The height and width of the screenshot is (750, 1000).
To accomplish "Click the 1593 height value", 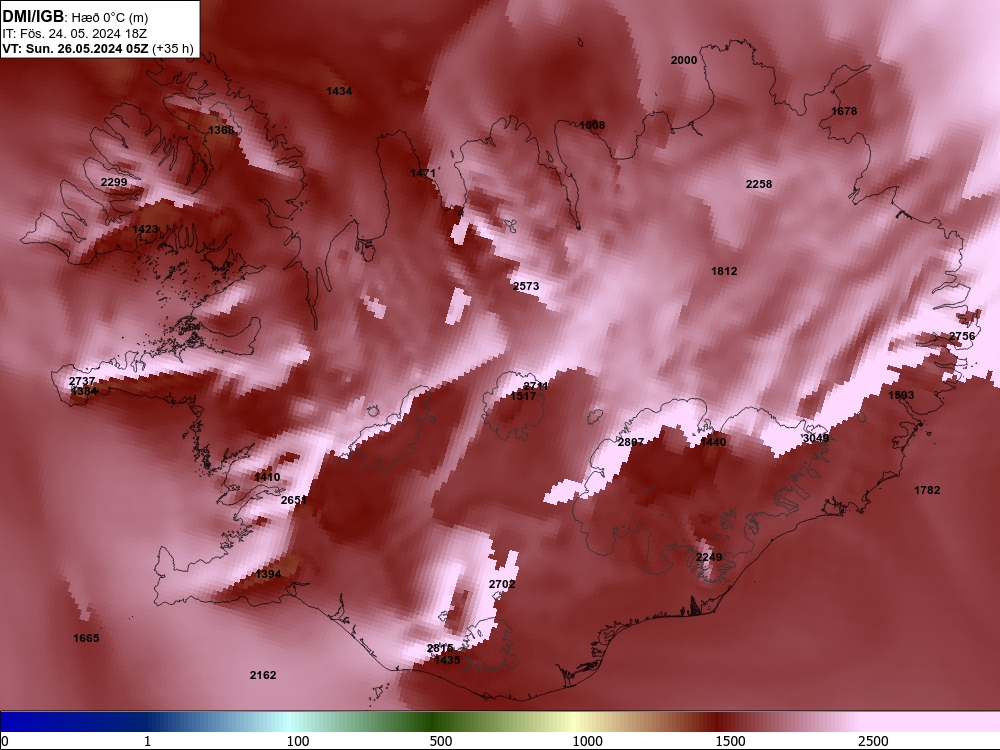I will pyautogui.click(x=901, y=395).
